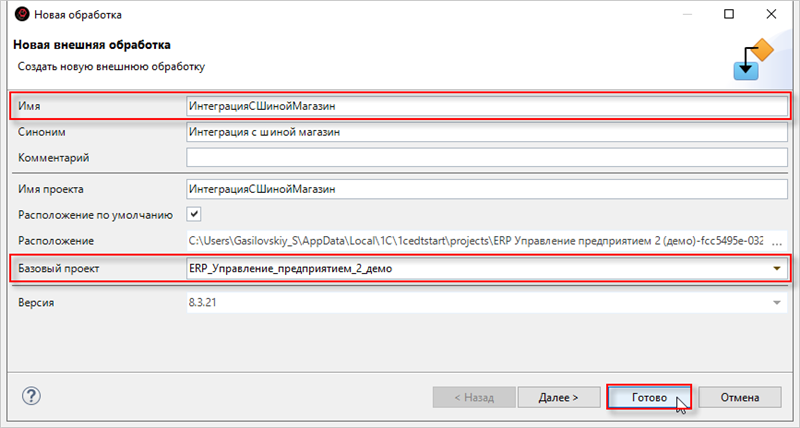Screen dimensions: 800x428
Task: Open the 'Версия' dropdown list
Action: [776, 301]
